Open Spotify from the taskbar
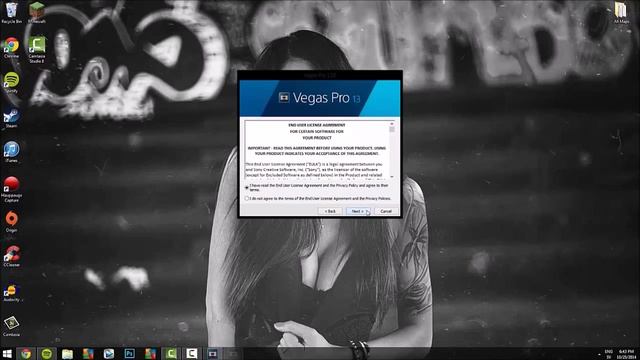 coord(47,353)
